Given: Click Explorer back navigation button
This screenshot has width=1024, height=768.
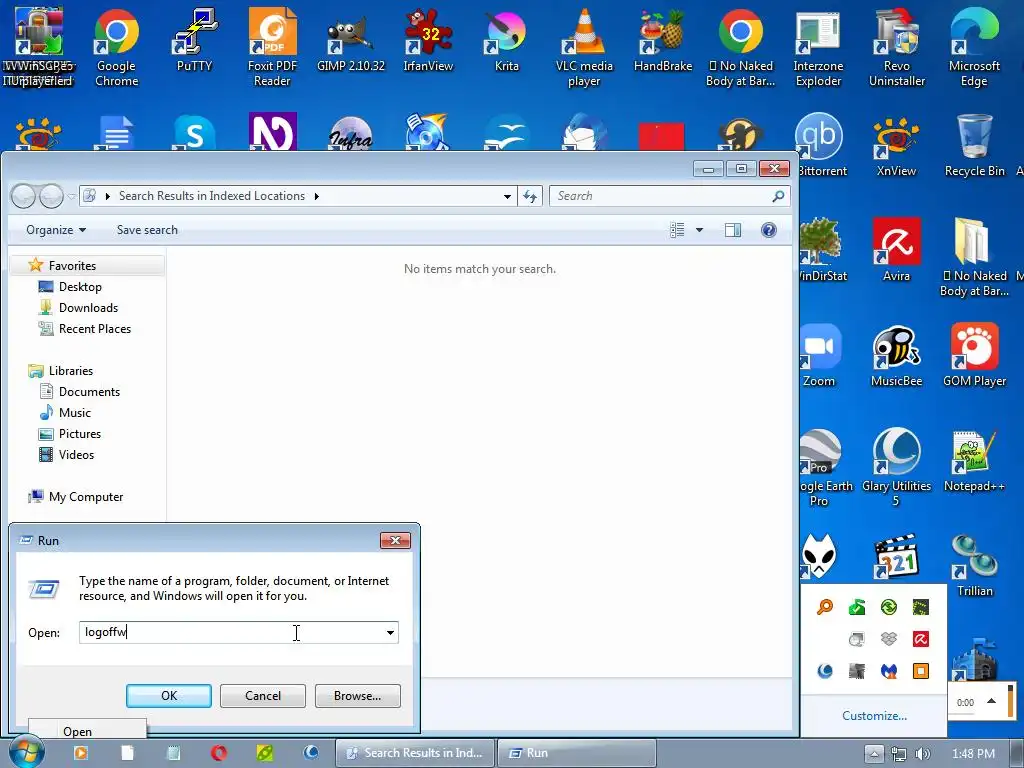Looking at the screenshot, I should tap(24, 196).
